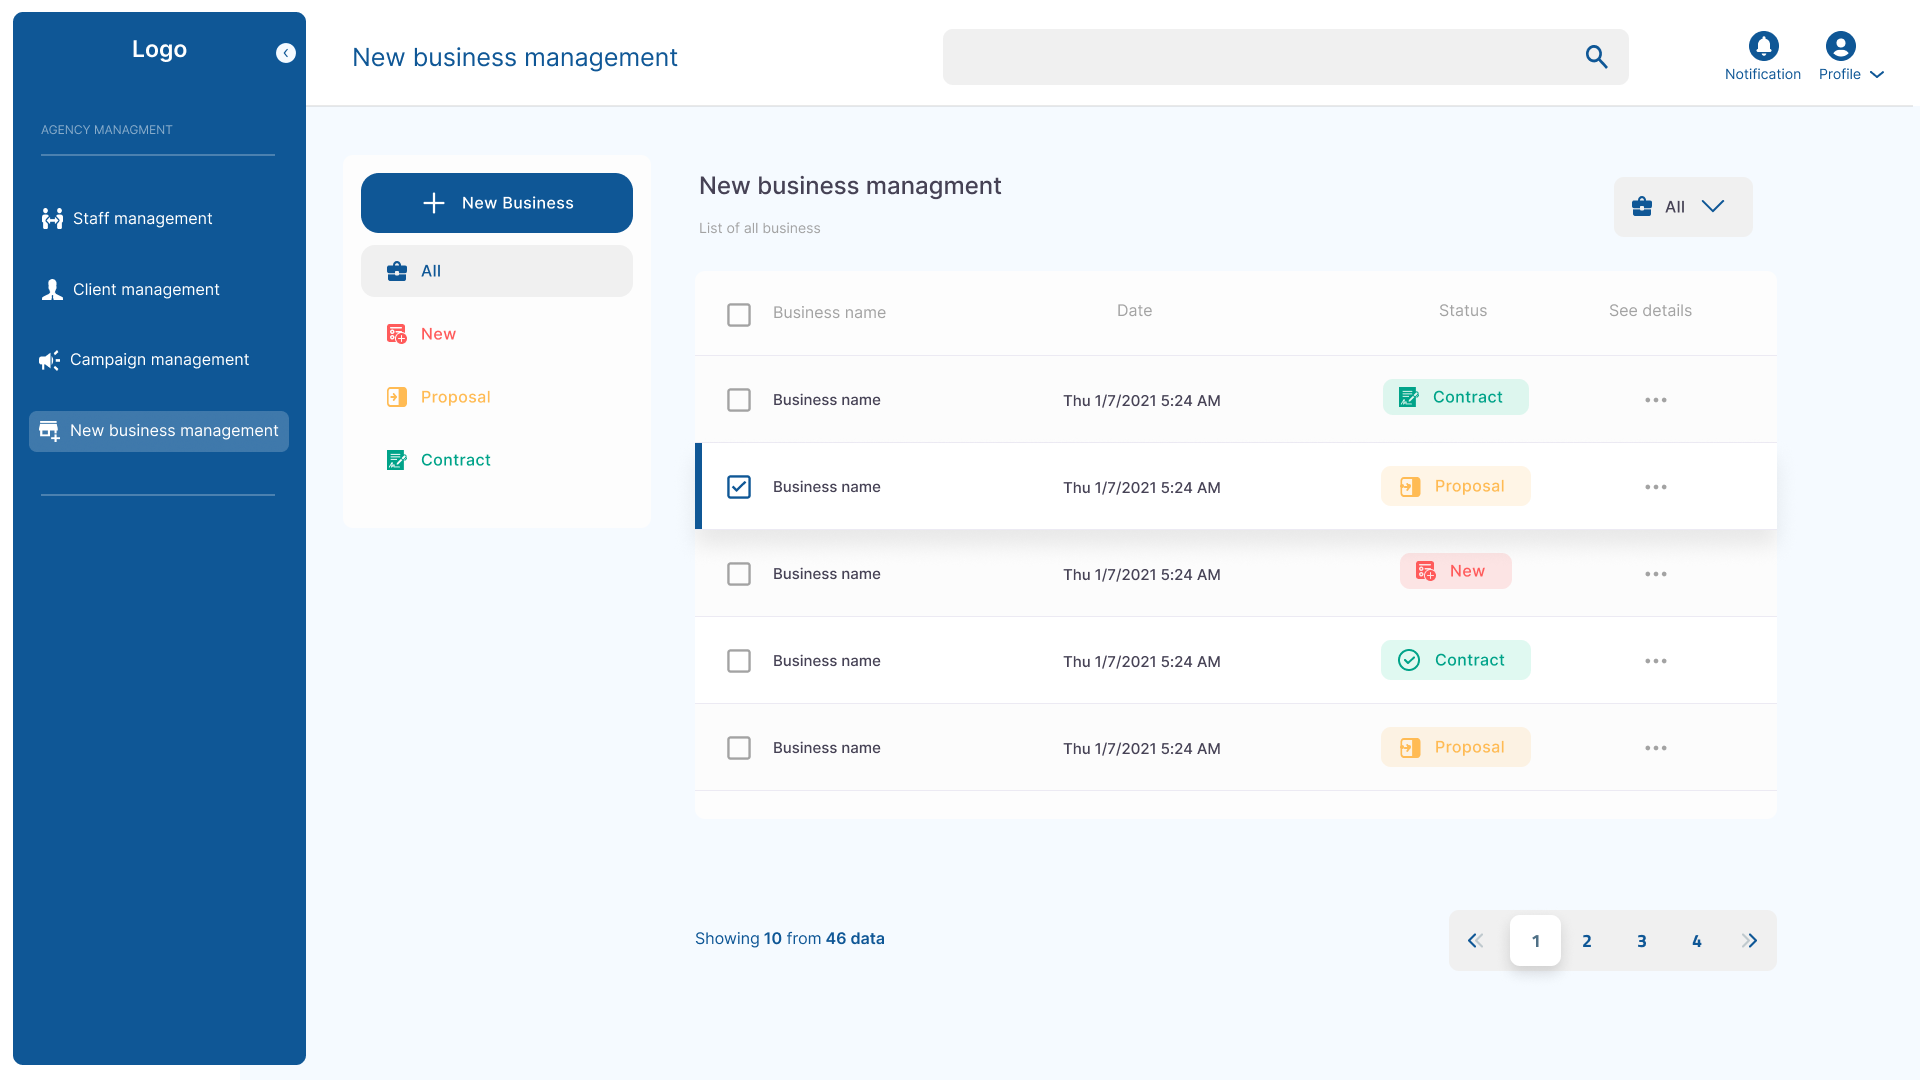Click the Campaign management megaphone icon
This screenshot has height=1080, width=1920.
[x=49, y=360]
